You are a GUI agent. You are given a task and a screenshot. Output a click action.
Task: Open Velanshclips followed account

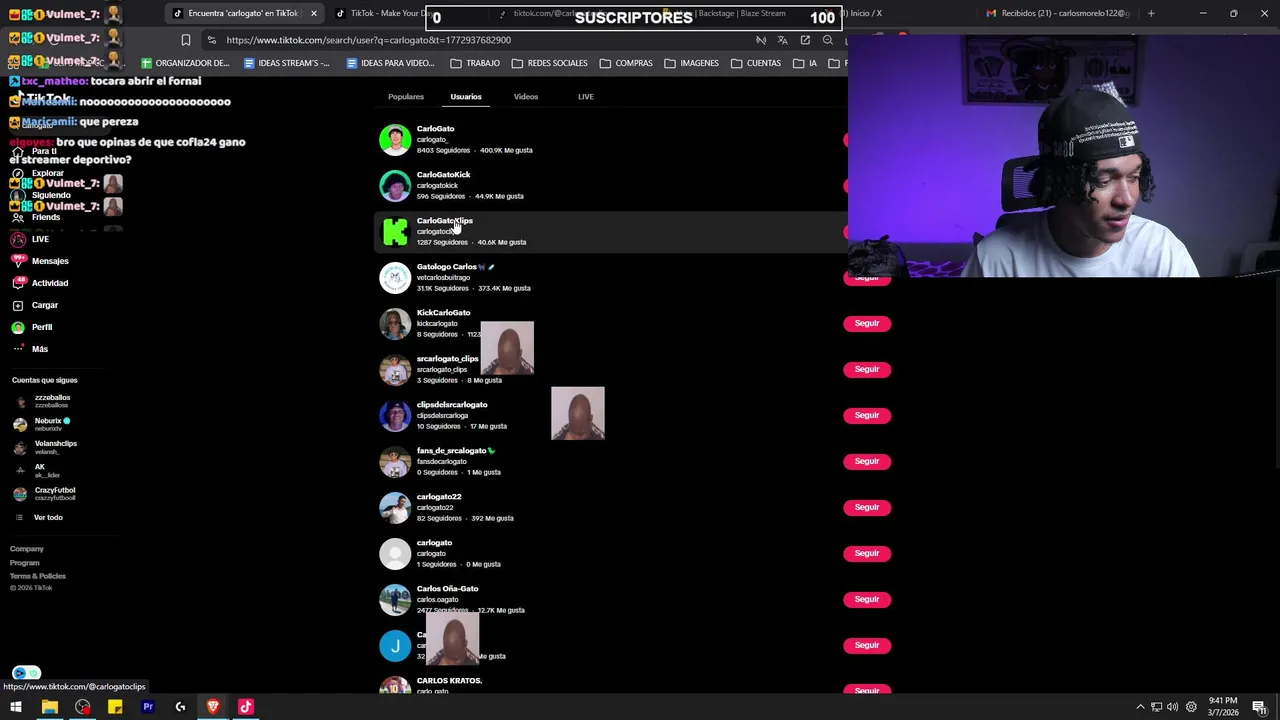45,447
